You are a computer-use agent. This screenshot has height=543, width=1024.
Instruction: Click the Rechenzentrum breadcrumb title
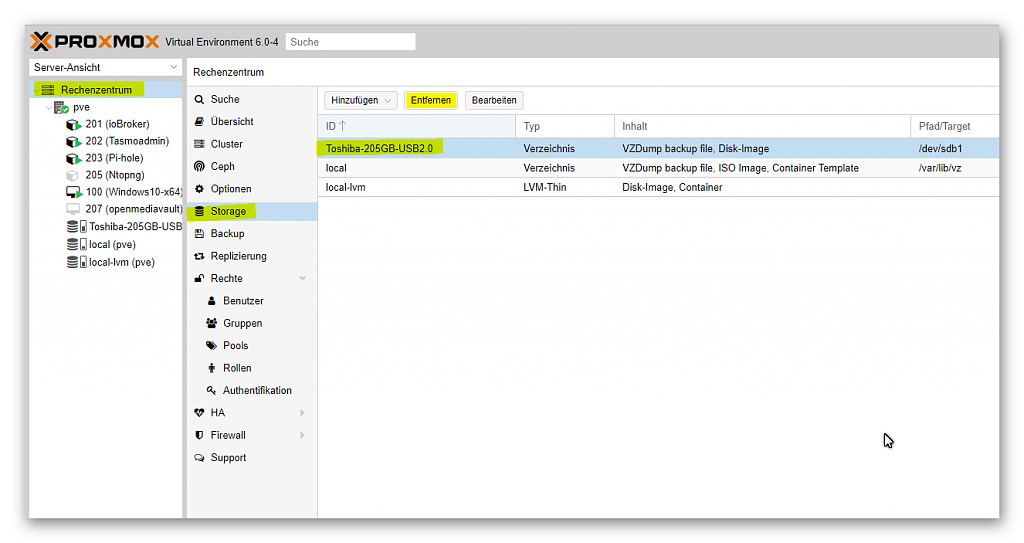229,72
